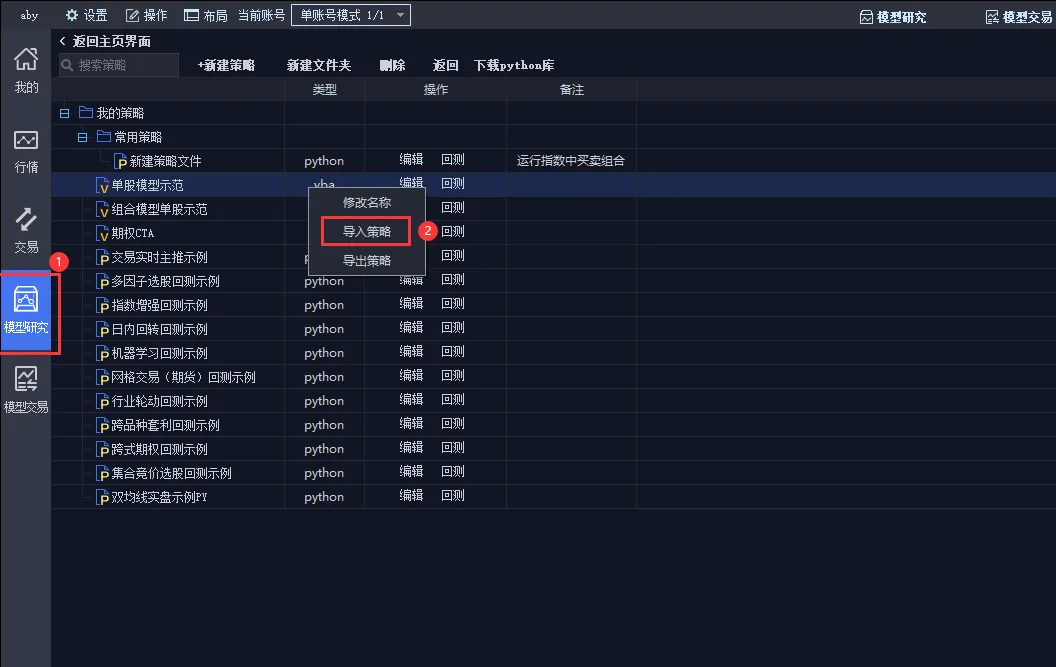Viewport: 1056px width, 667px height.
Task: Click the +新建策略 button
Action: [226, 65]
